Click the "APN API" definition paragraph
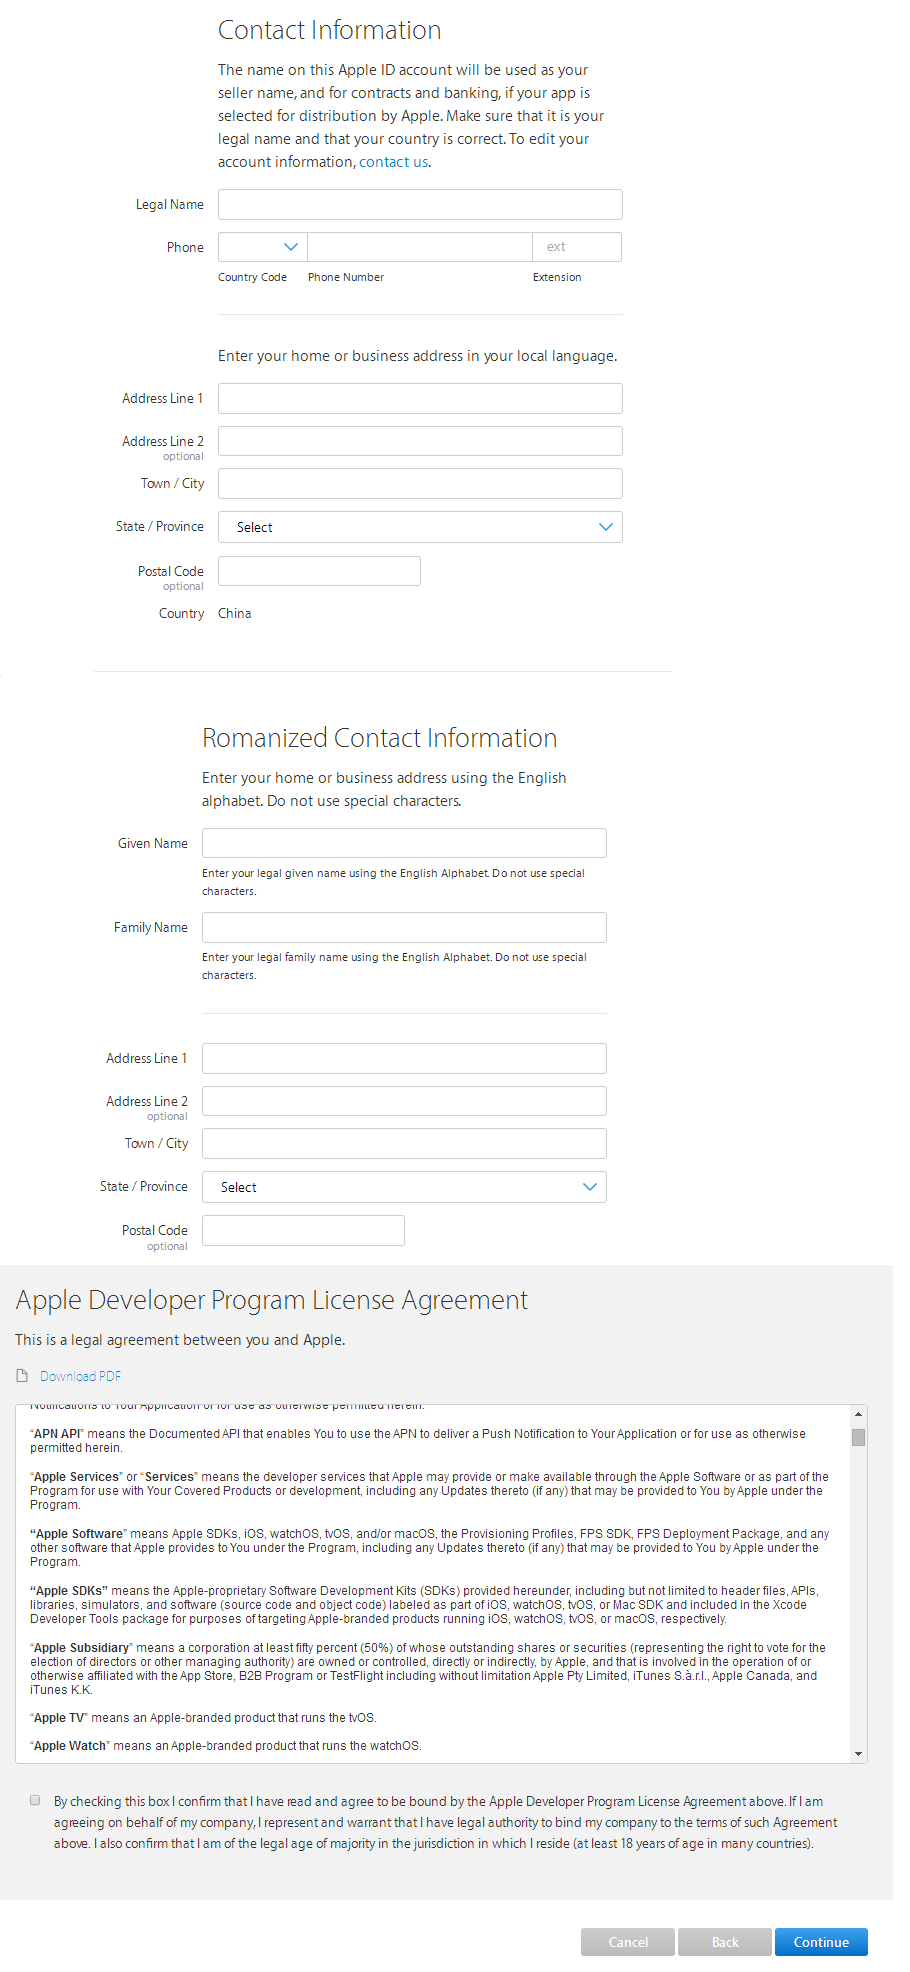Image resolution: width=910 pixels, height=1972 pixels. coord(418,1441)
